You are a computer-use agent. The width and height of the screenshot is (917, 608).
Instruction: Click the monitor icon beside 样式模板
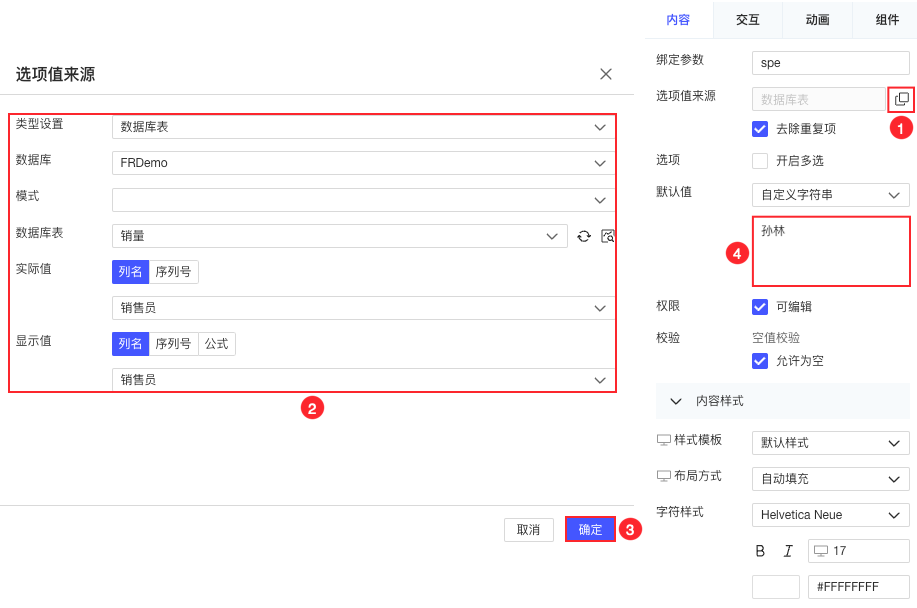pos(663,440)
